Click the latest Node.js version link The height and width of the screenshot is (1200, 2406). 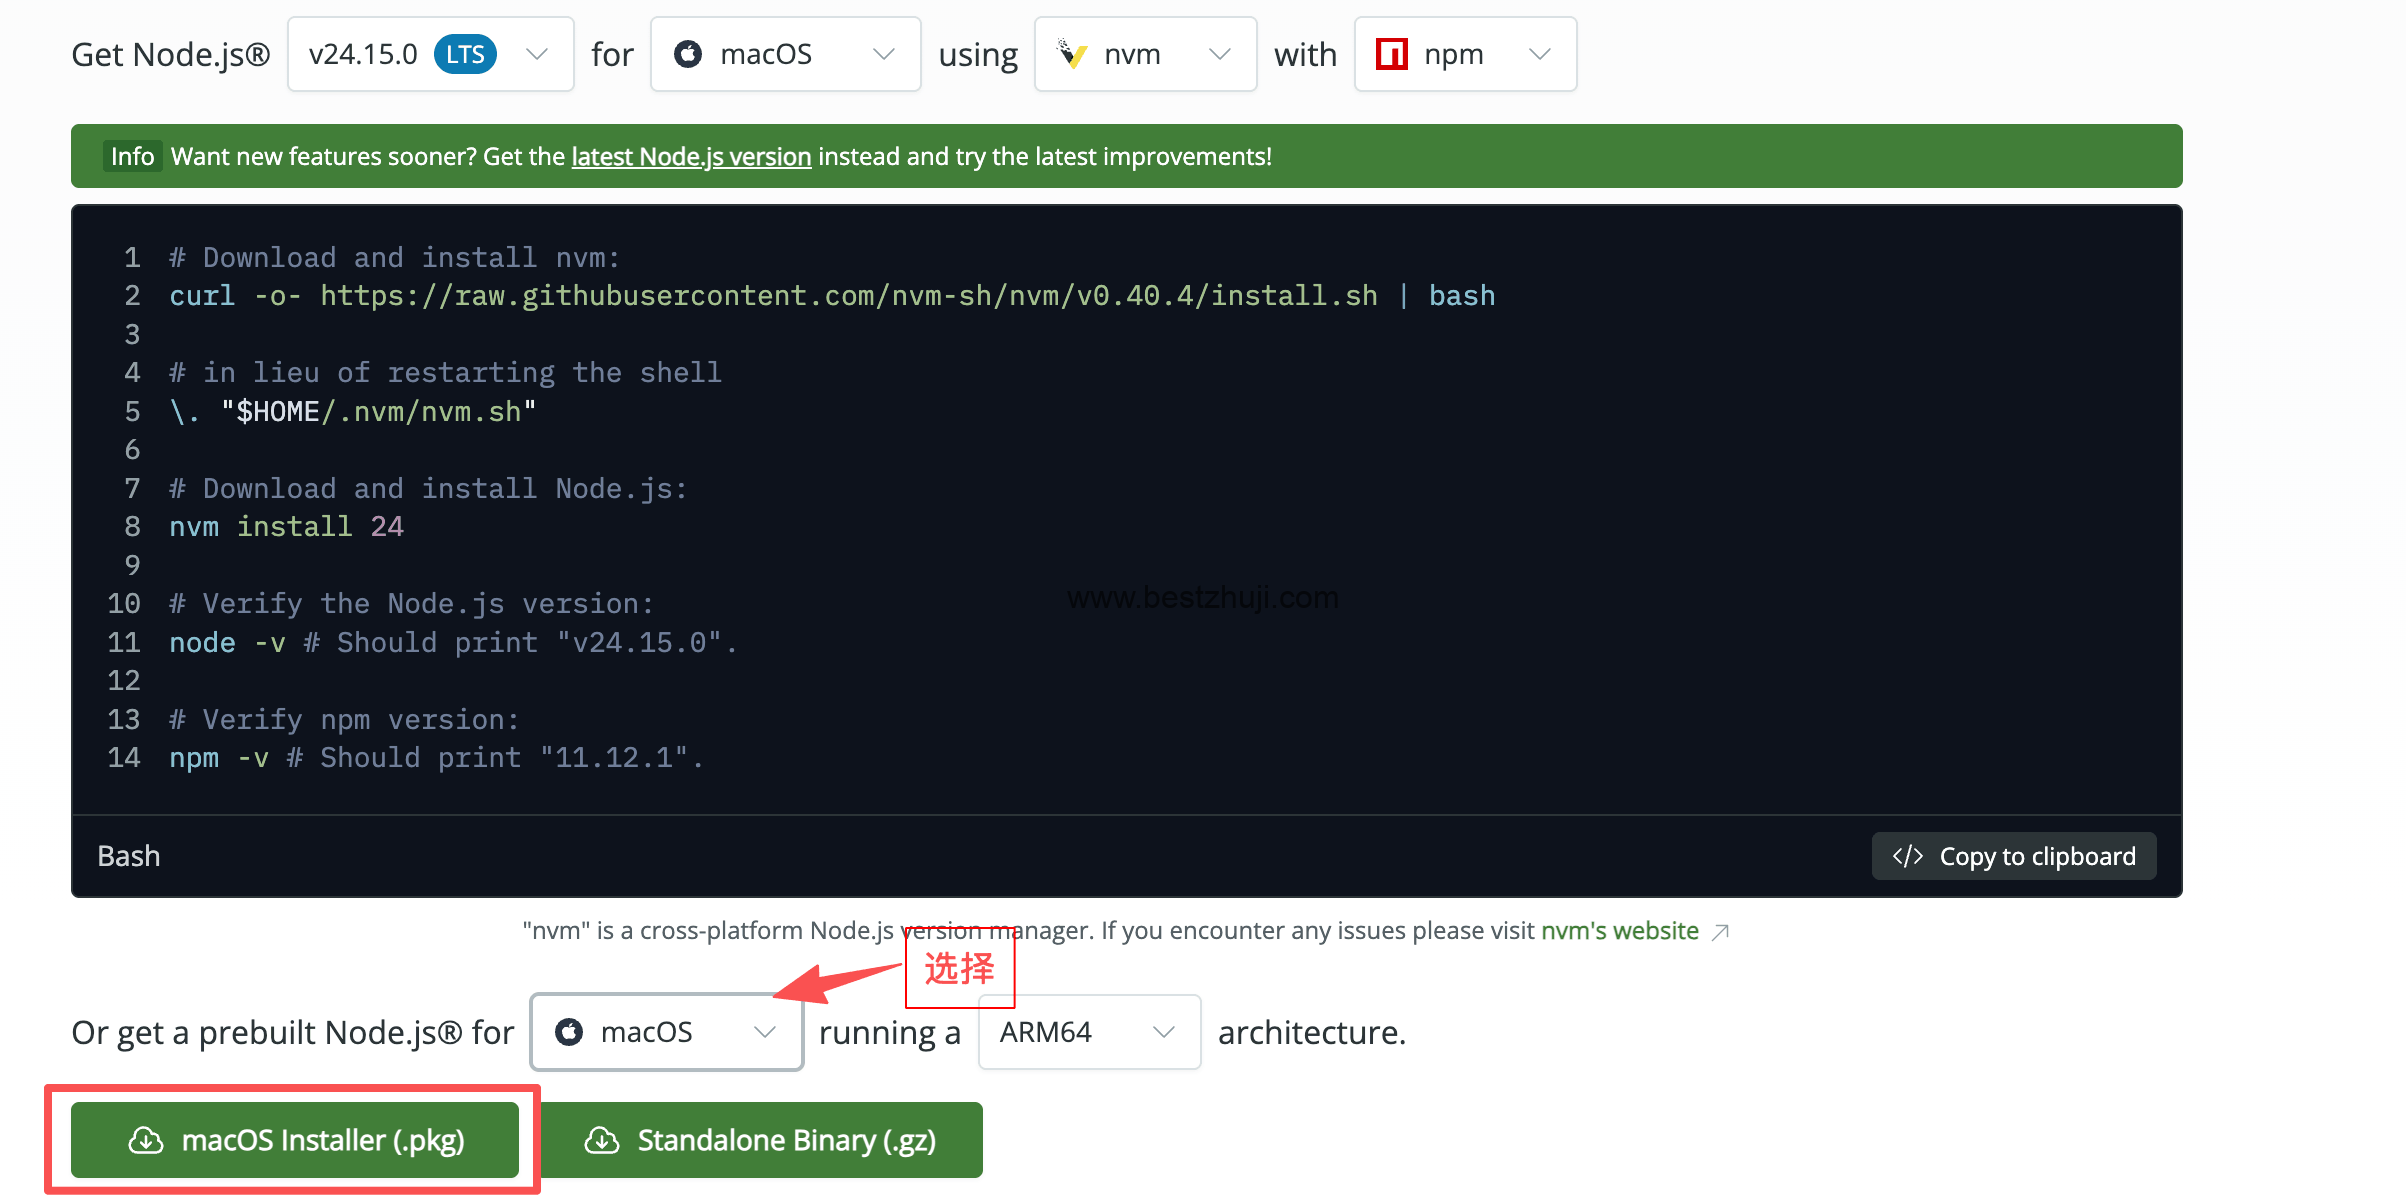[x=691, y=156]
